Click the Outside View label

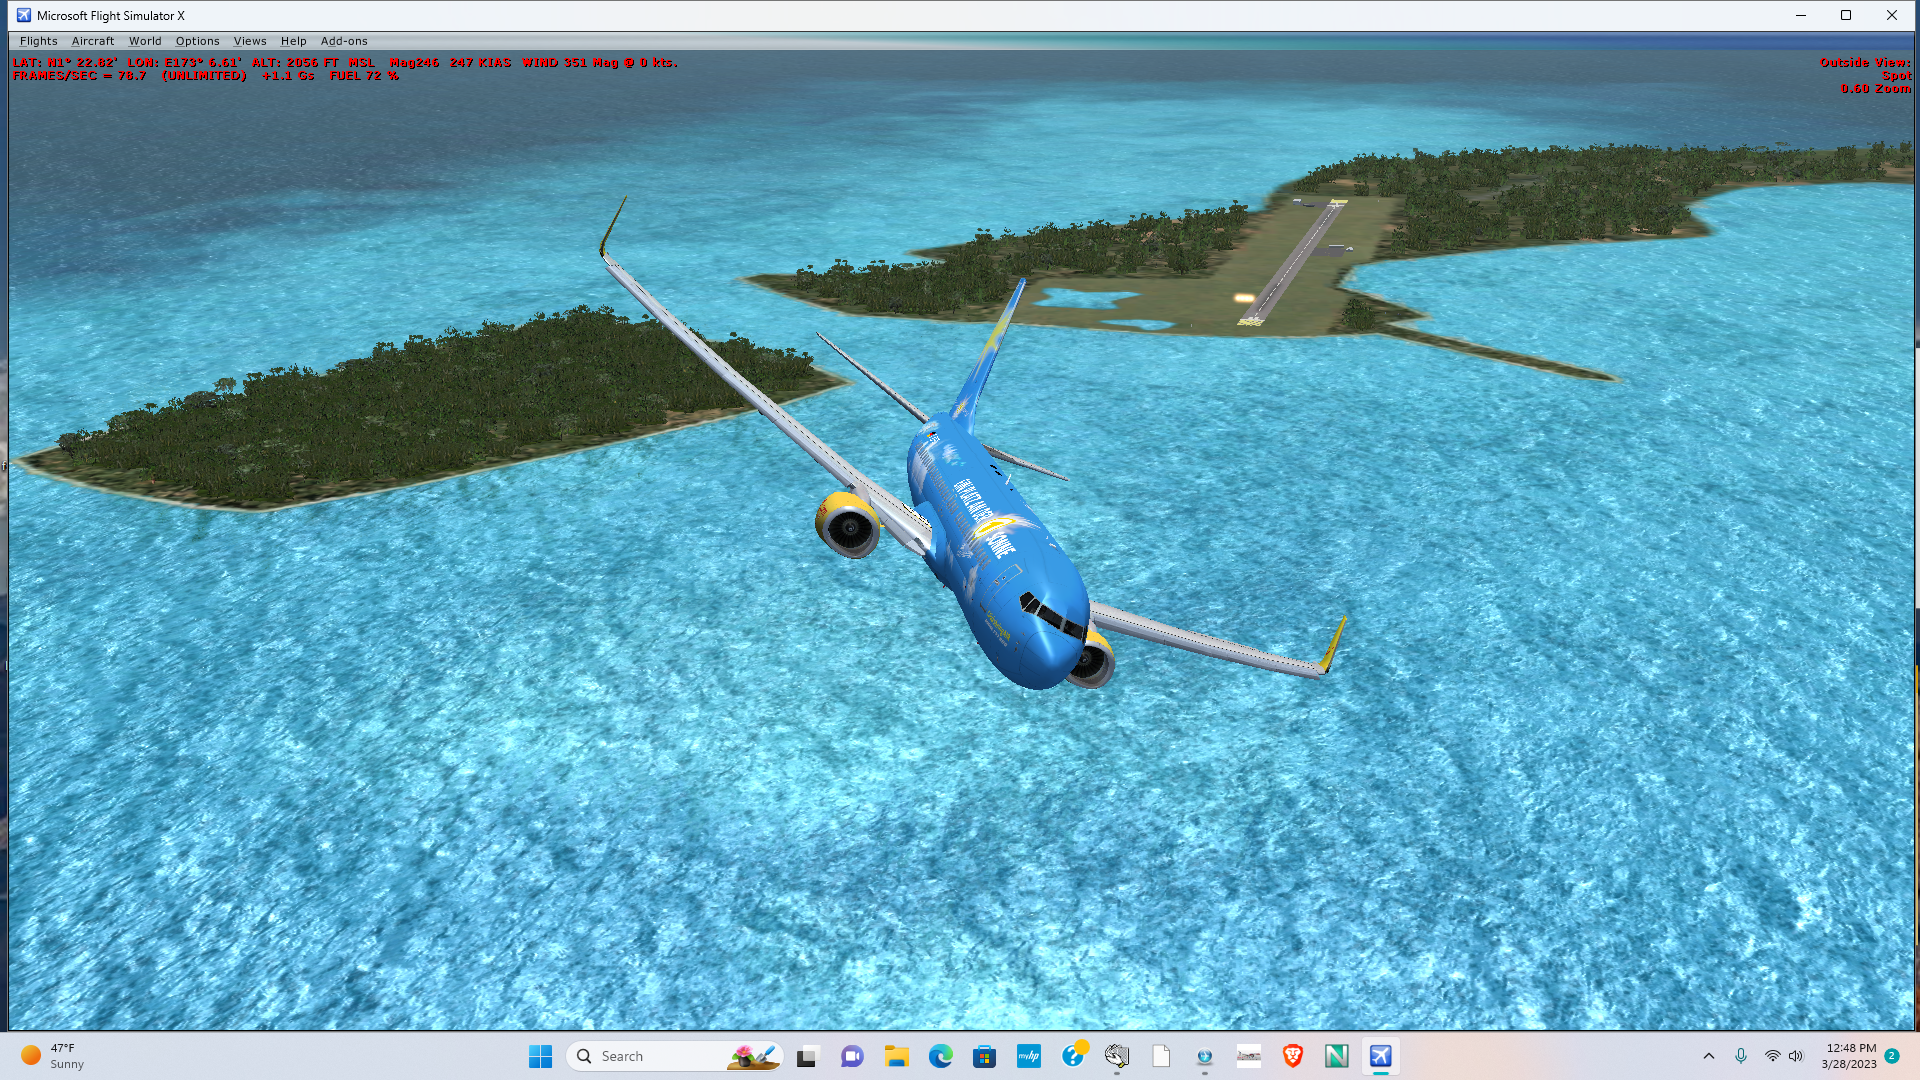click(x=1864, y=62)
